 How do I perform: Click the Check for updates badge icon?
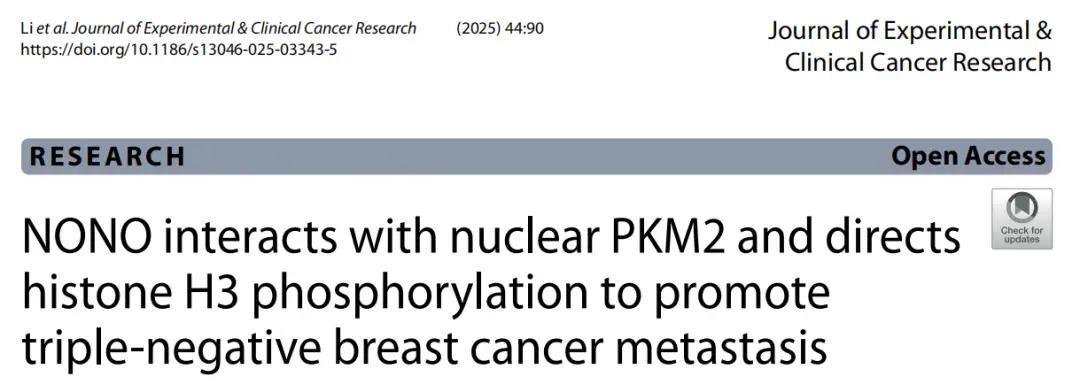(x=1021, y=218)
